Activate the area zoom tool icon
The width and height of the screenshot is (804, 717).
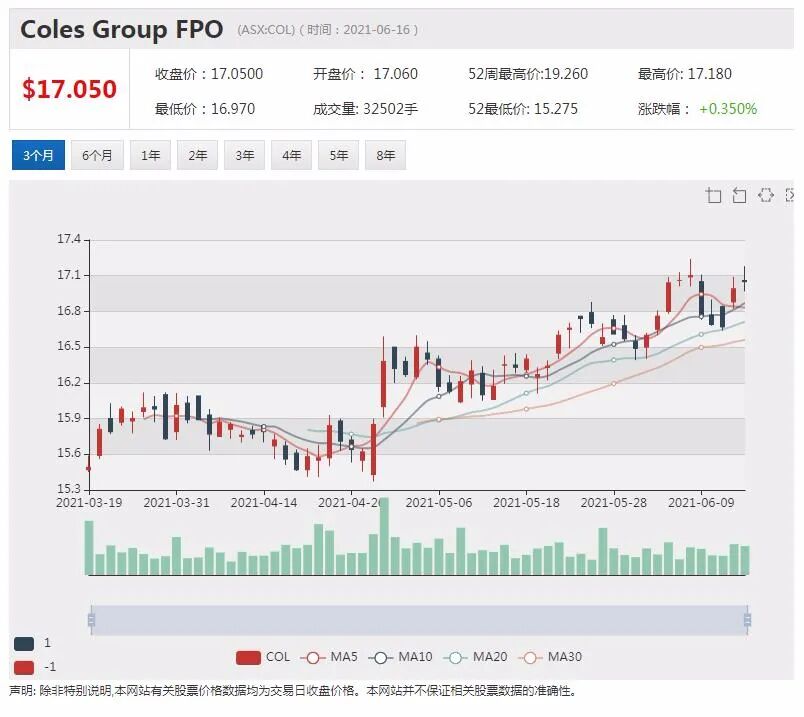pos(713,195)
